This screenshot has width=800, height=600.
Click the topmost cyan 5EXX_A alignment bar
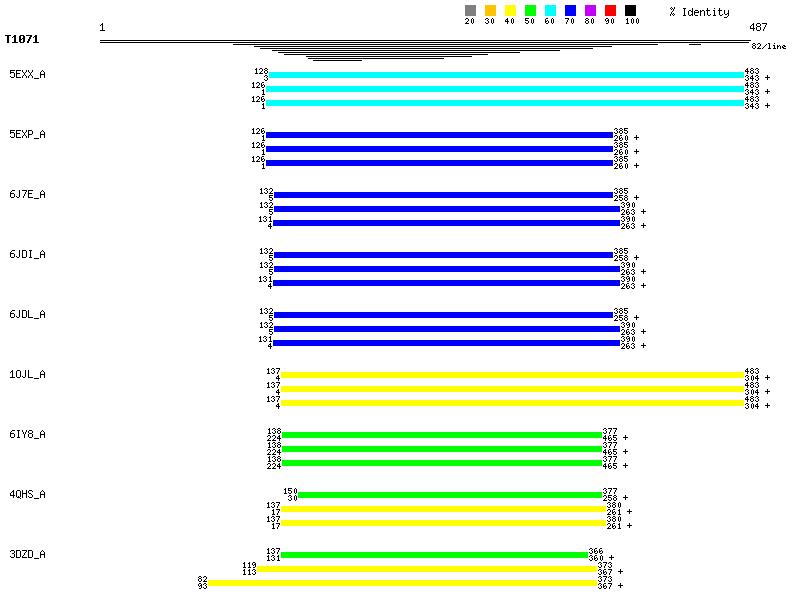506,75
